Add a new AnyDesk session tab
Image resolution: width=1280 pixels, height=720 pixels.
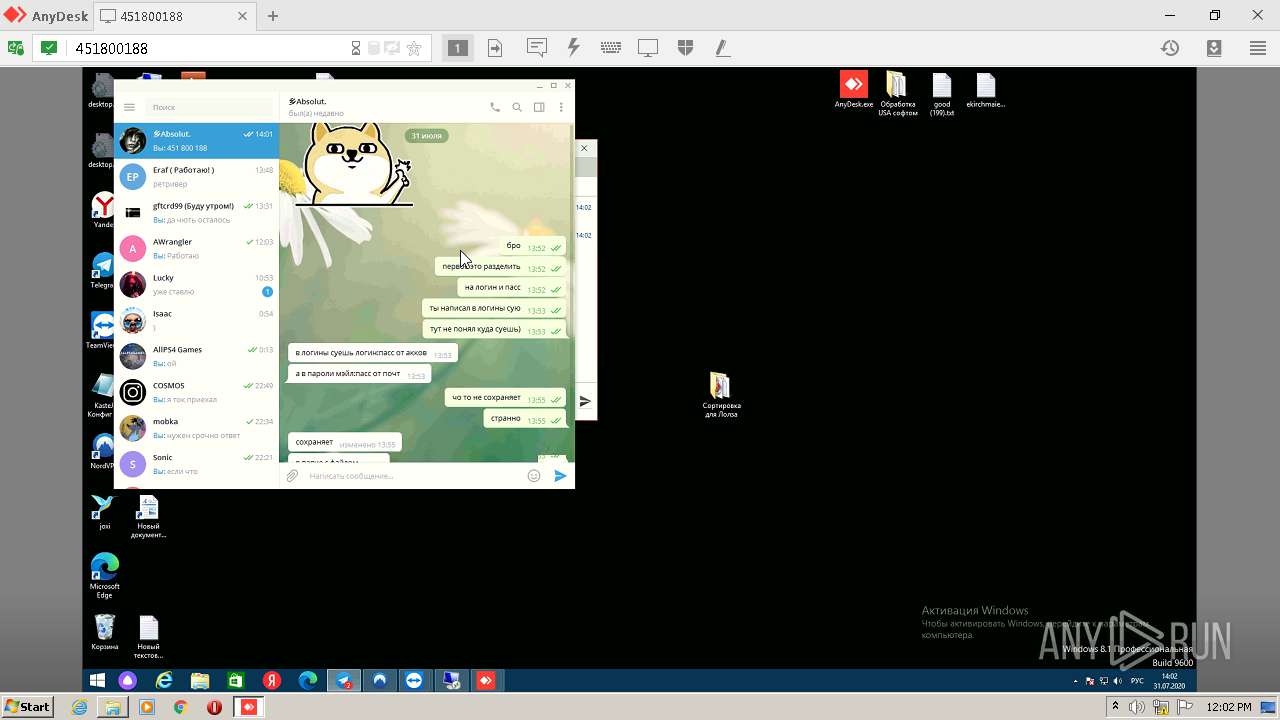[x=272, y=16]
